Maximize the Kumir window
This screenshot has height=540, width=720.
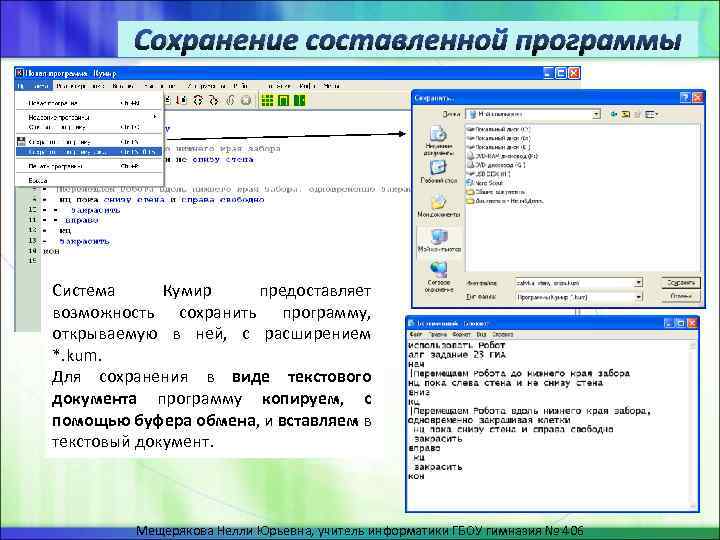tap(561, 73)
